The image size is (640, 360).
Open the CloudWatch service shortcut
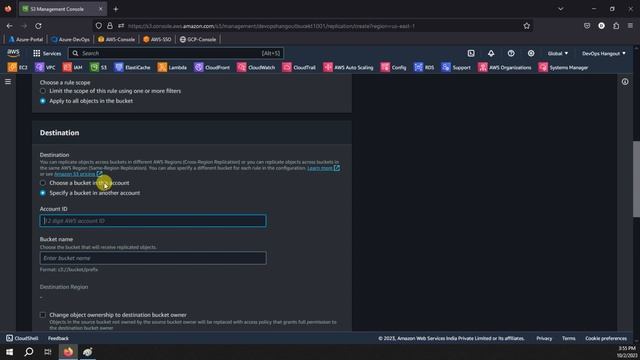256,67
